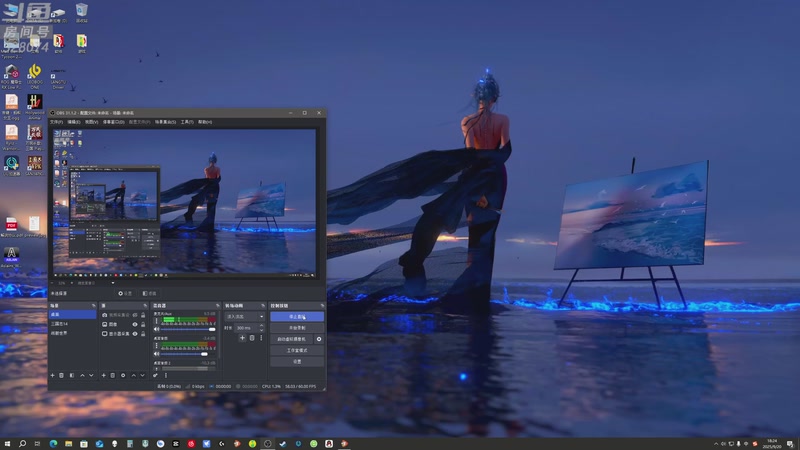Pop out the audio mixer dock icon

pyautogui.click(x=217, y=306)
